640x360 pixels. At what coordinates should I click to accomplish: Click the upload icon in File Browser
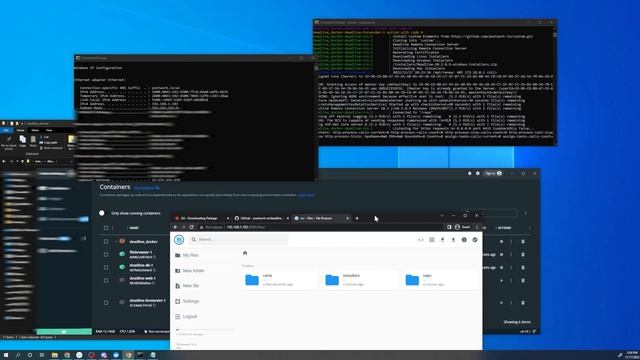point(453,240)
